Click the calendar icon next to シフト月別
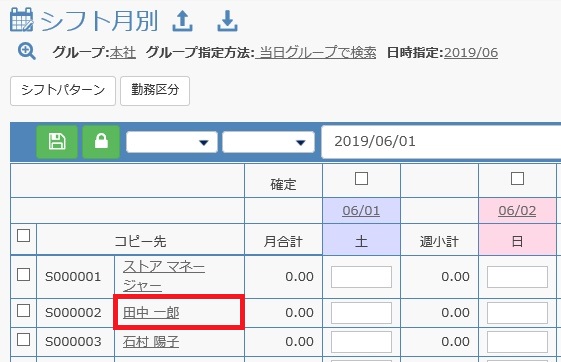 coord(22,20)
